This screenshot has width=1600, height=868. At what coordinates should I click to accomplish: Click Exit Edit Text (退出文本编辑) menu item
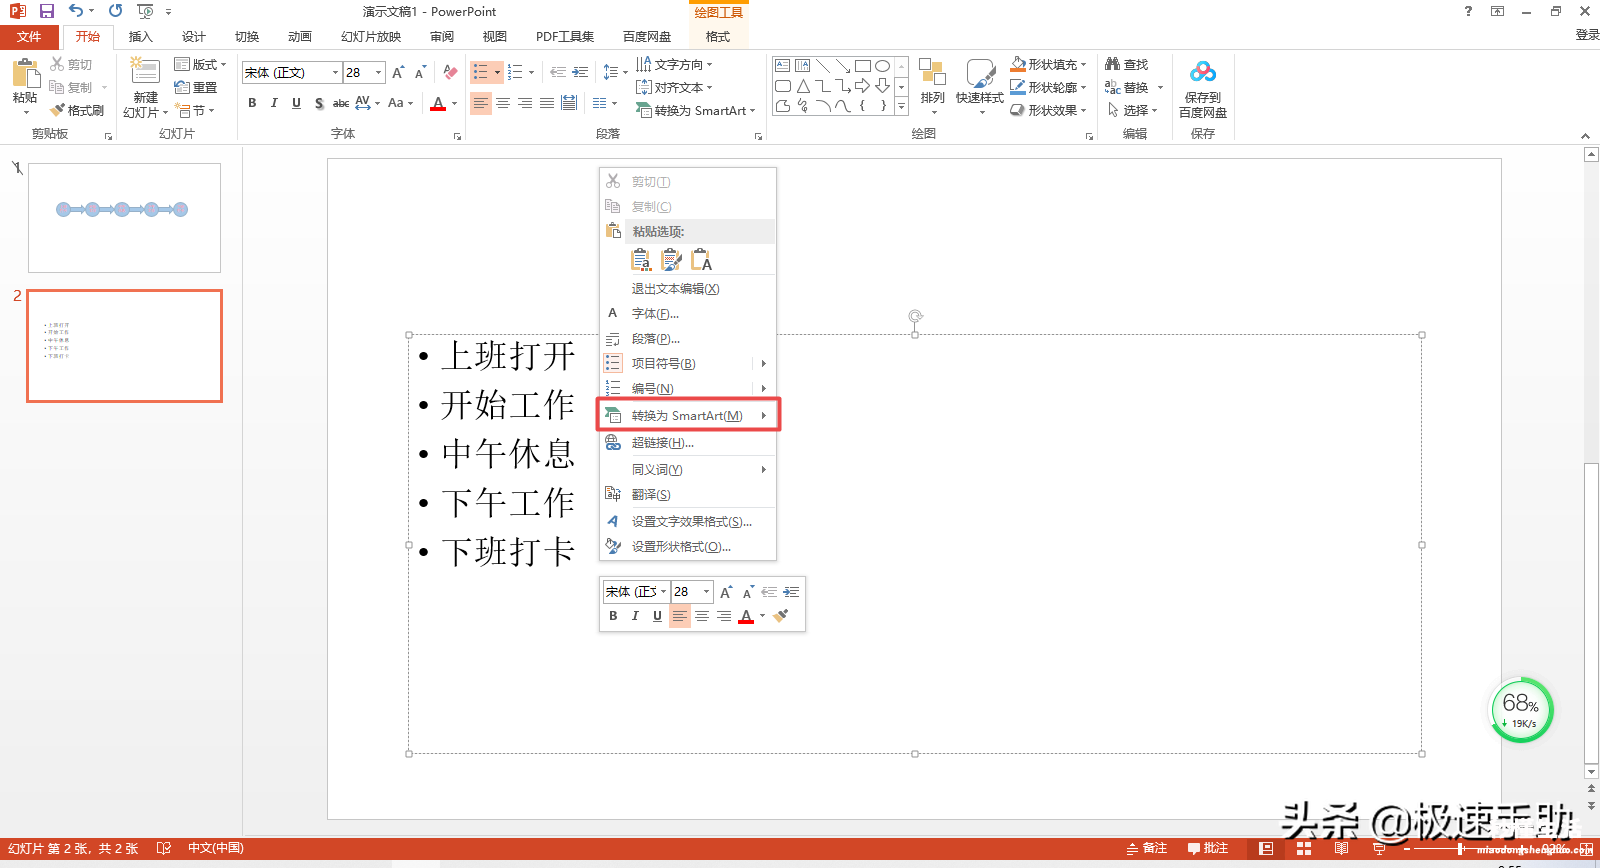tap(688, 289)
